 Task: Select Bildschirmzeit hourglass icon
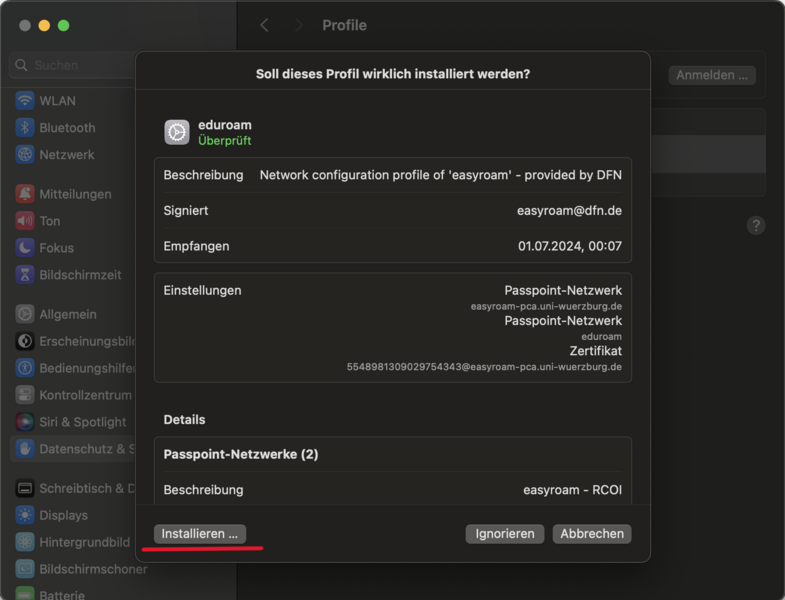[x=25, y=275]
